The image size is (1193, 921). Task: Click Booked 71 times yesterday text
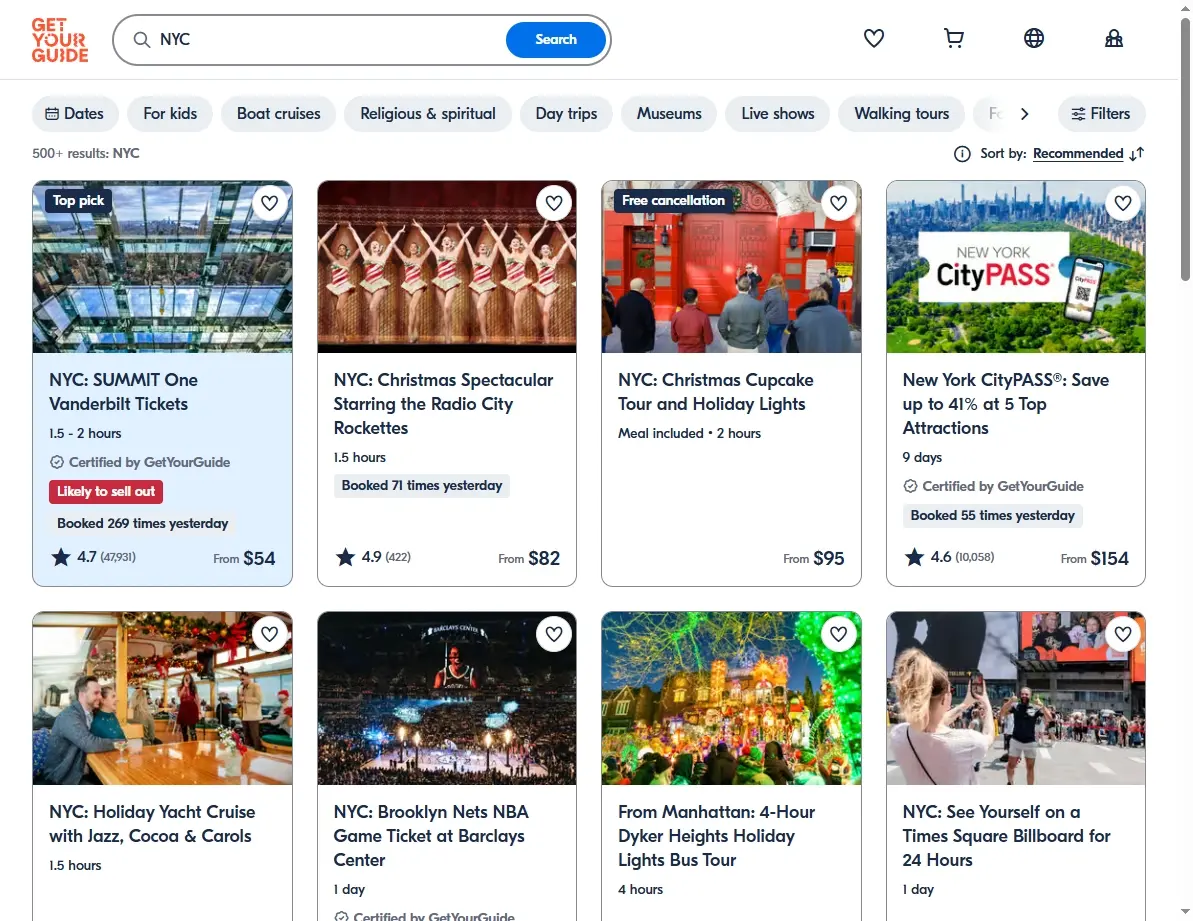click(422, 485)
